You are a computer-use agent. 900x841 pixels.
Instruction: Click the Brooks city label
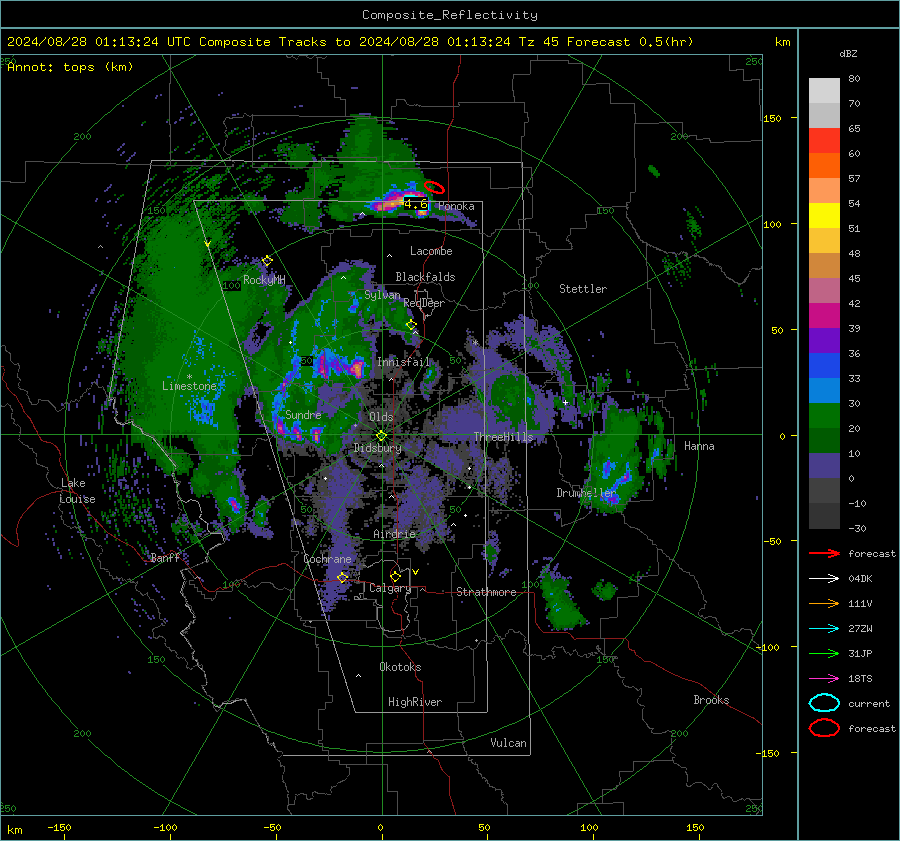[711, 700]
